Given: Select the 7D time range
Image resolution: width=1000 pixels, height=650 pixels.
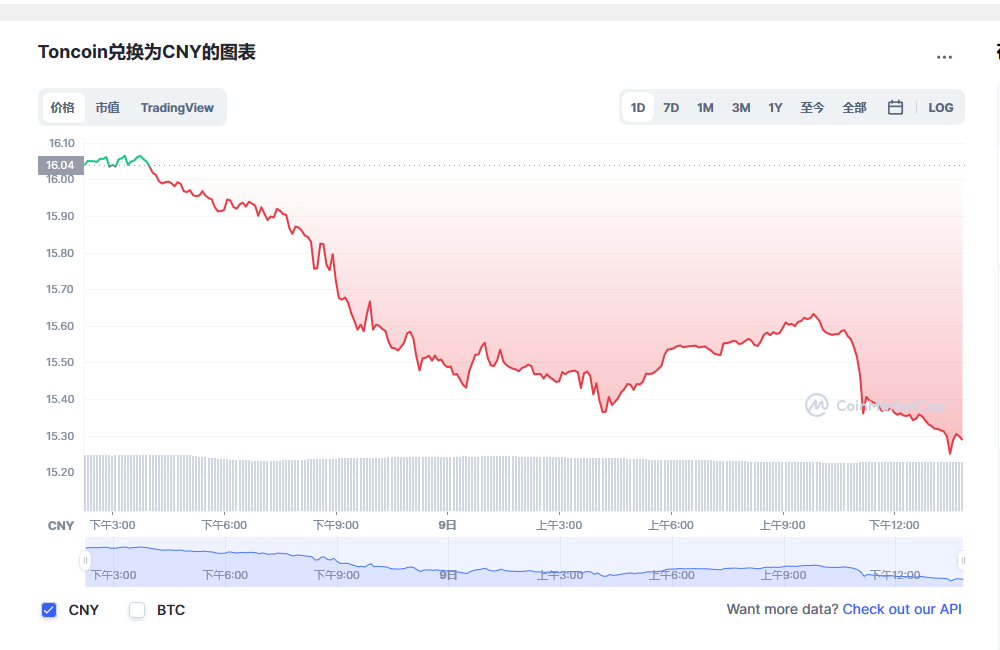Looking at the screenshot, I should (x=671, y=107).
